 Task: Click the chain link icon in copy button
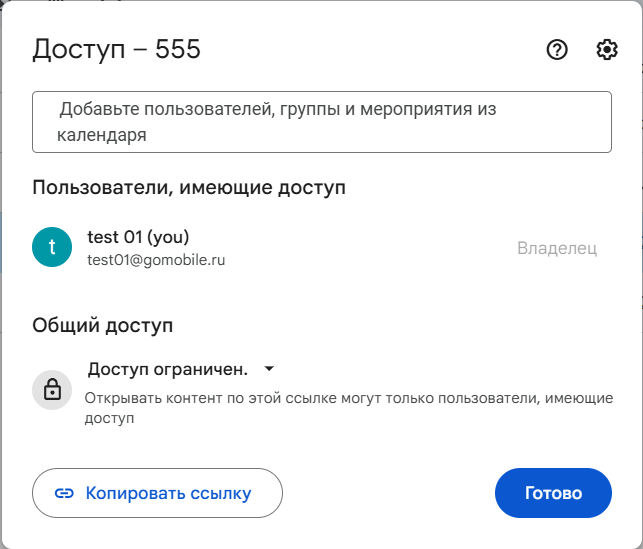65,493
